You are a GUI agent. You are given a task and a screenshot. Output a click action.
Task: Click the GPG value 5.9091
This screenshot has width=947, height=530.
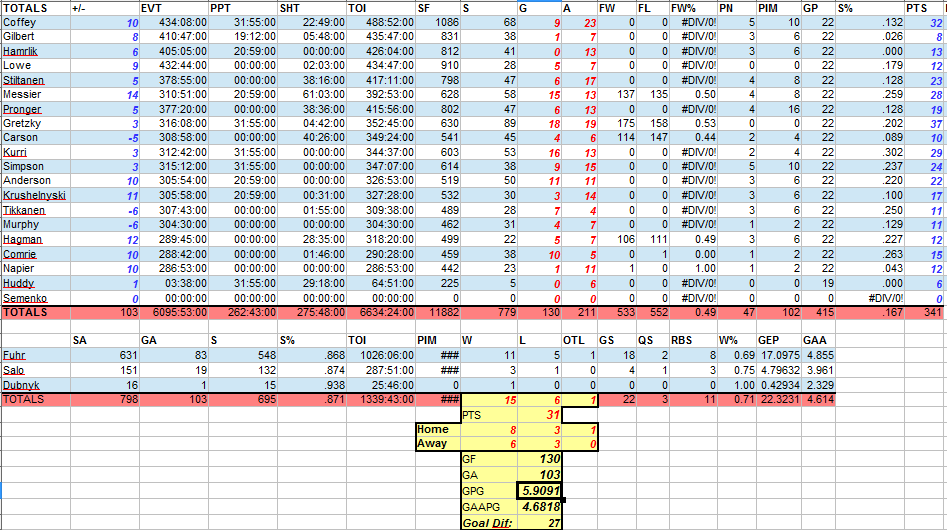539,491
